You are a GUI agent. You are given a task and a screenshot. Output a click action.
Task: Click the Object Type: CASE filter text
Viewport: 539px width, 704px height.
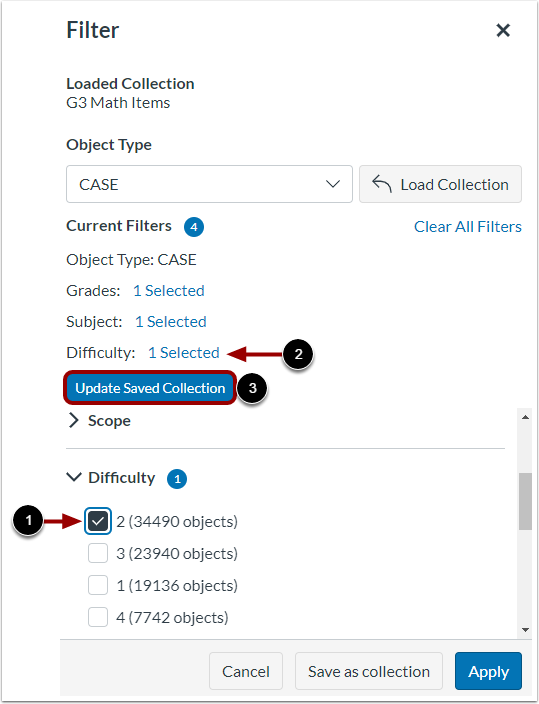(x=131, y=260)
